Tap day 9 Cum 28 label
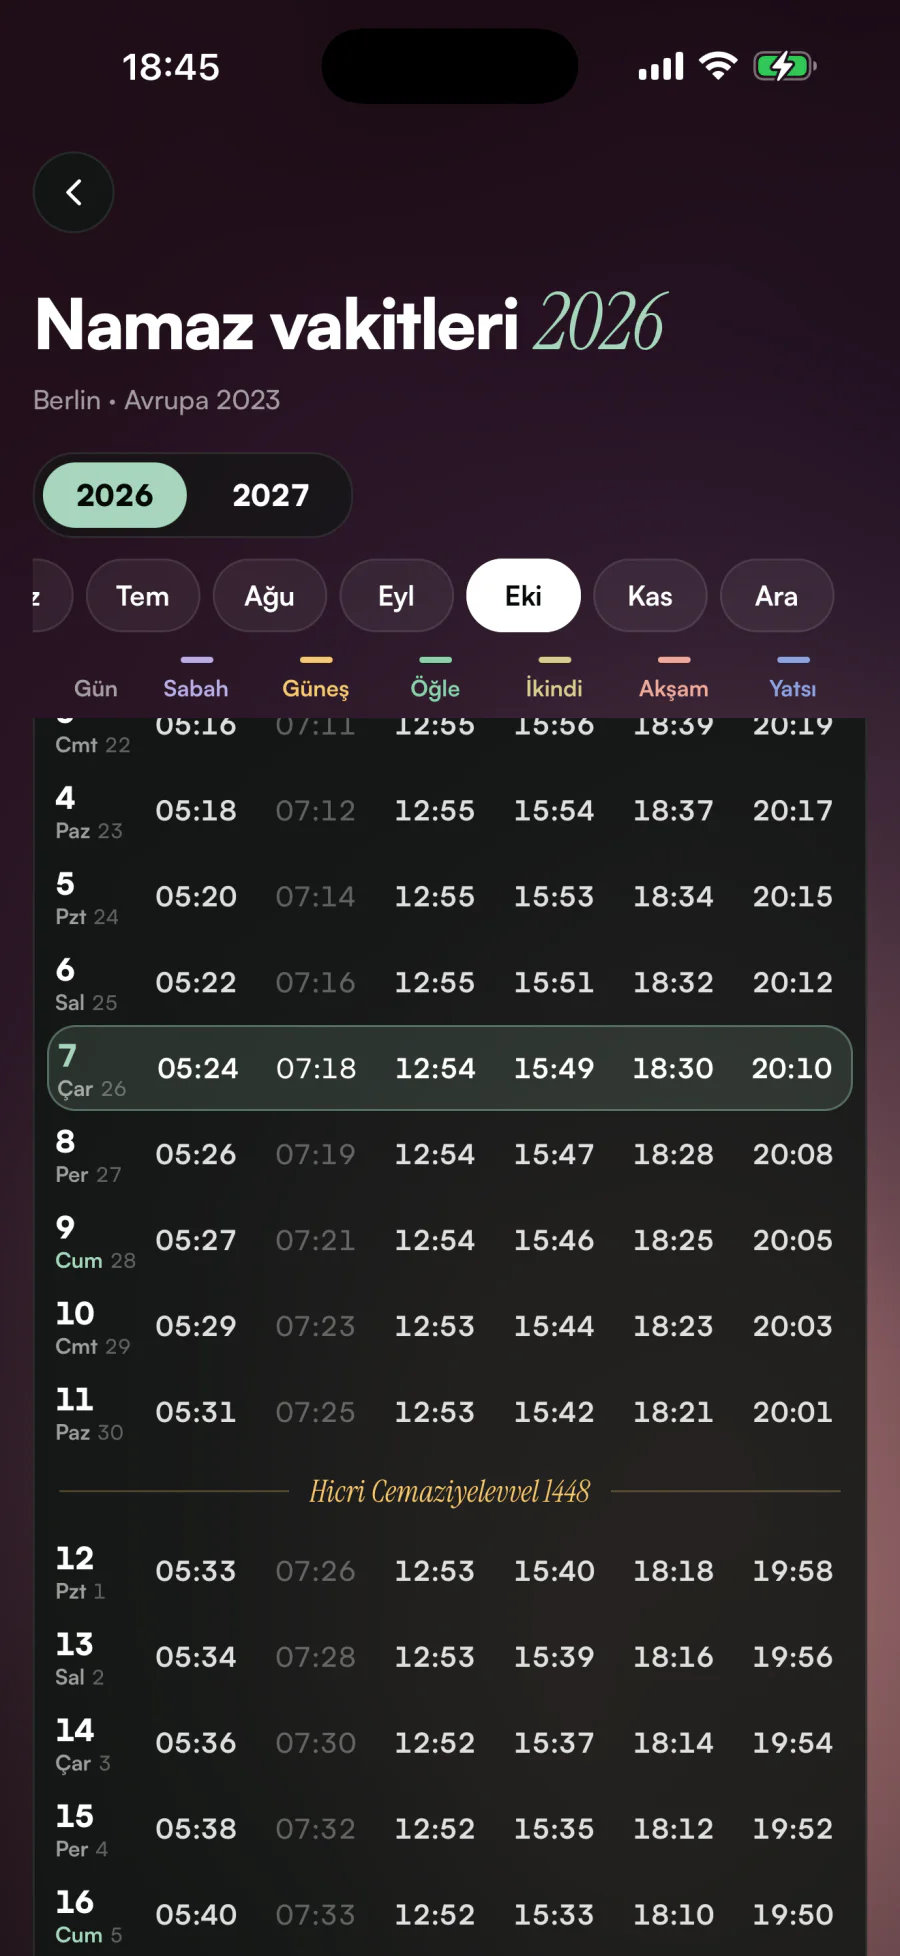 (95, 1242)
